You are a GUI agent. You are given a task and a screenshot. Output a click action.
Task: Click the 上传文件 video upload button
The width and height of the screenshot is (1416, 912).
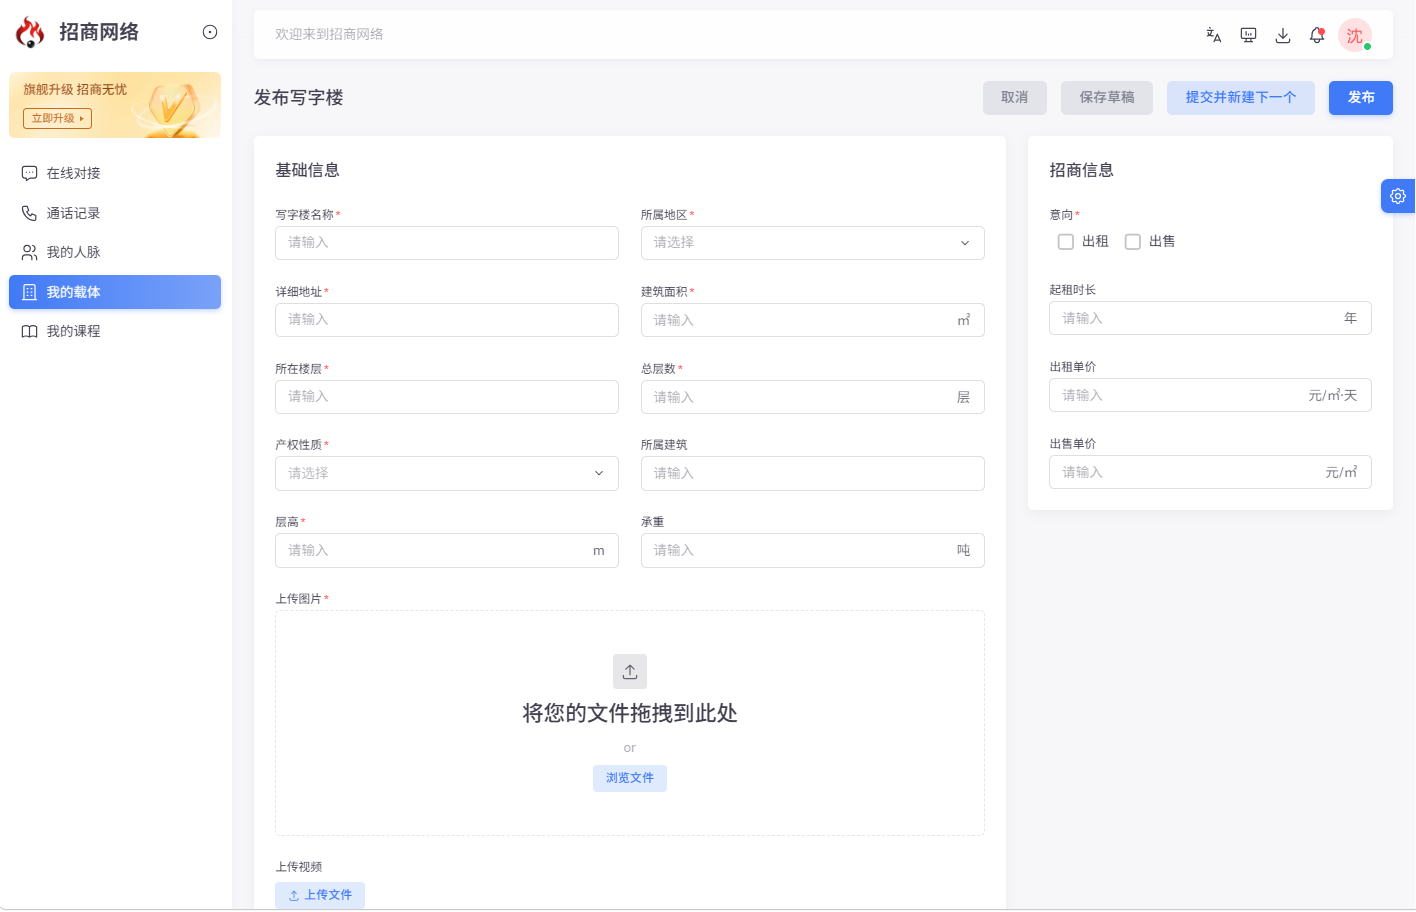320,895
